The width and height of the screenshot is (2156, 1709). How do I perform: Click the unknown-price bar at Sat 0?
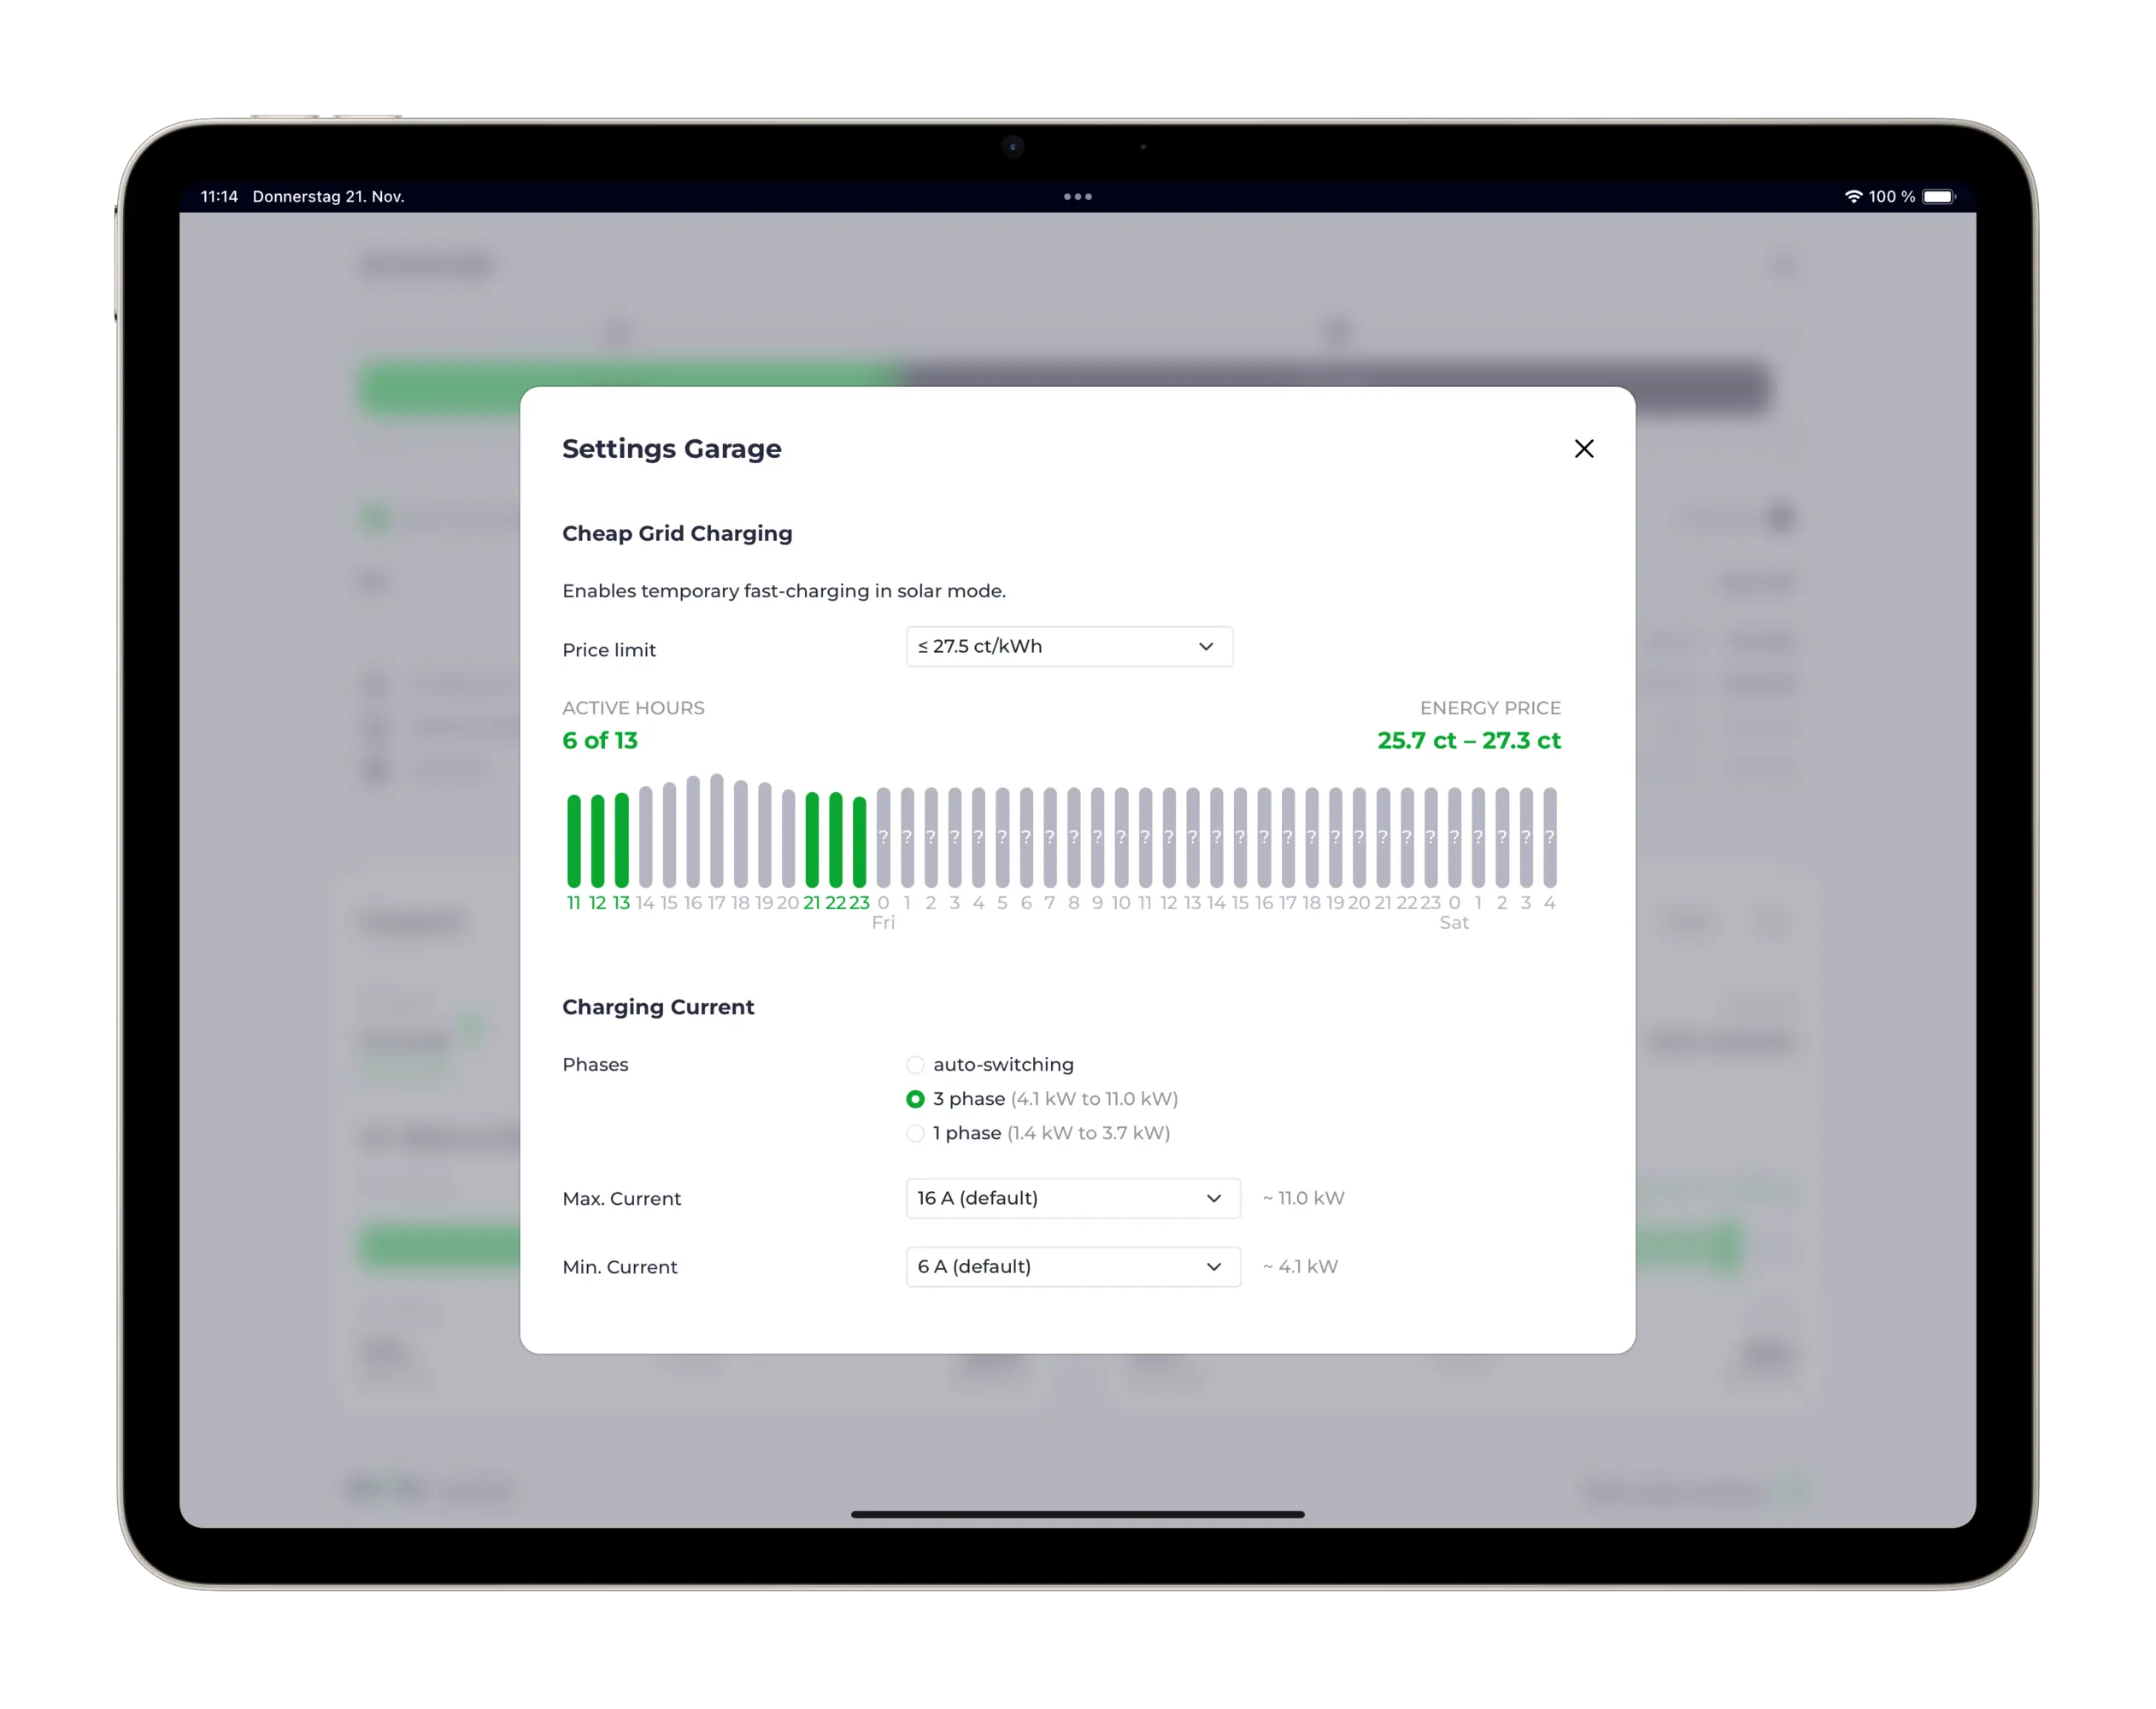coord(1454,837)
